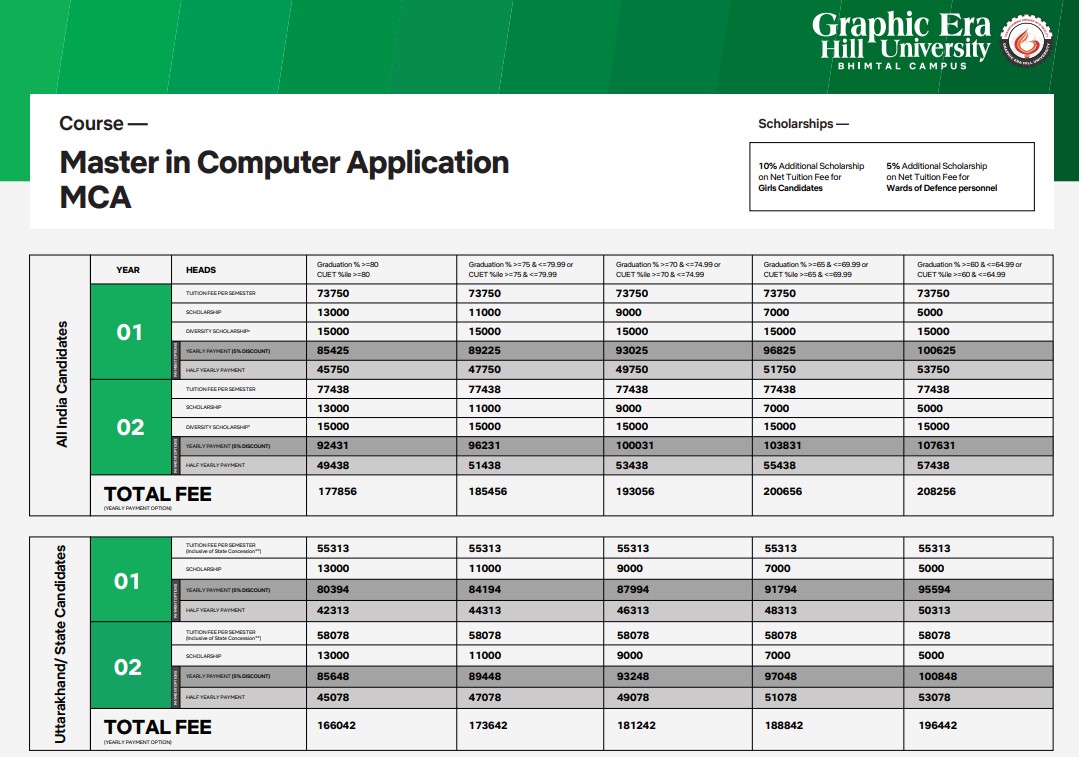Click the Course label
1079x757 pixels.
click(x=103, y=124)
